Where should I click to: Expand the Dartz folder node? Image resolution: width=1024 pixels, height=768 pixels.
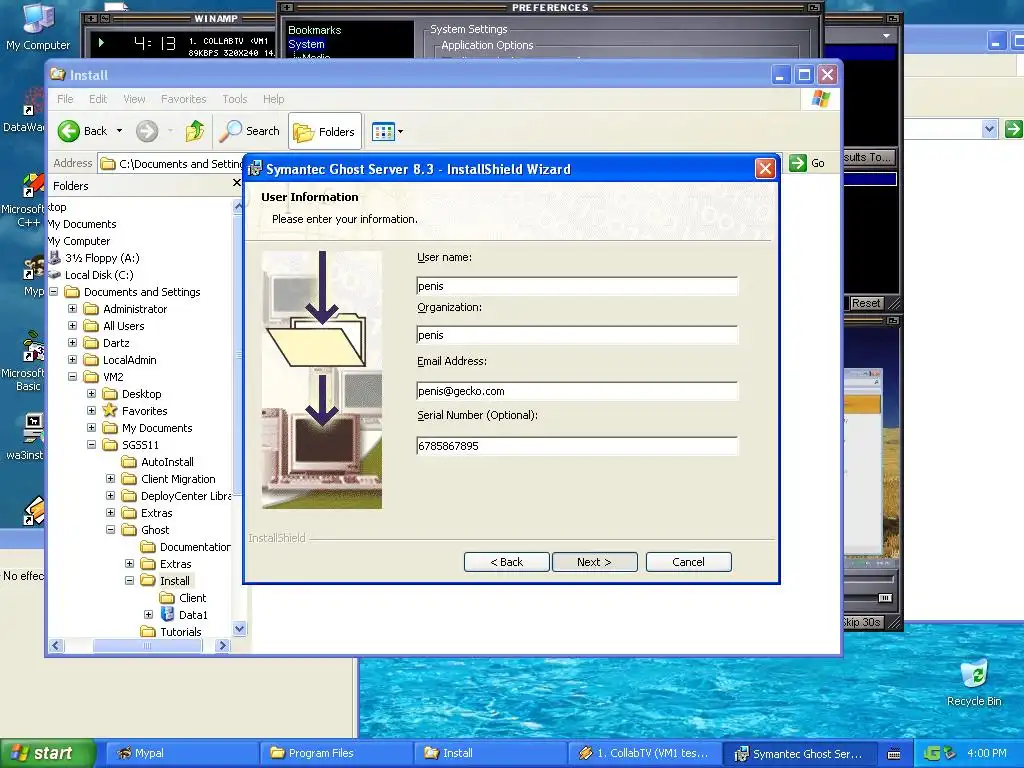coord(72,343)
